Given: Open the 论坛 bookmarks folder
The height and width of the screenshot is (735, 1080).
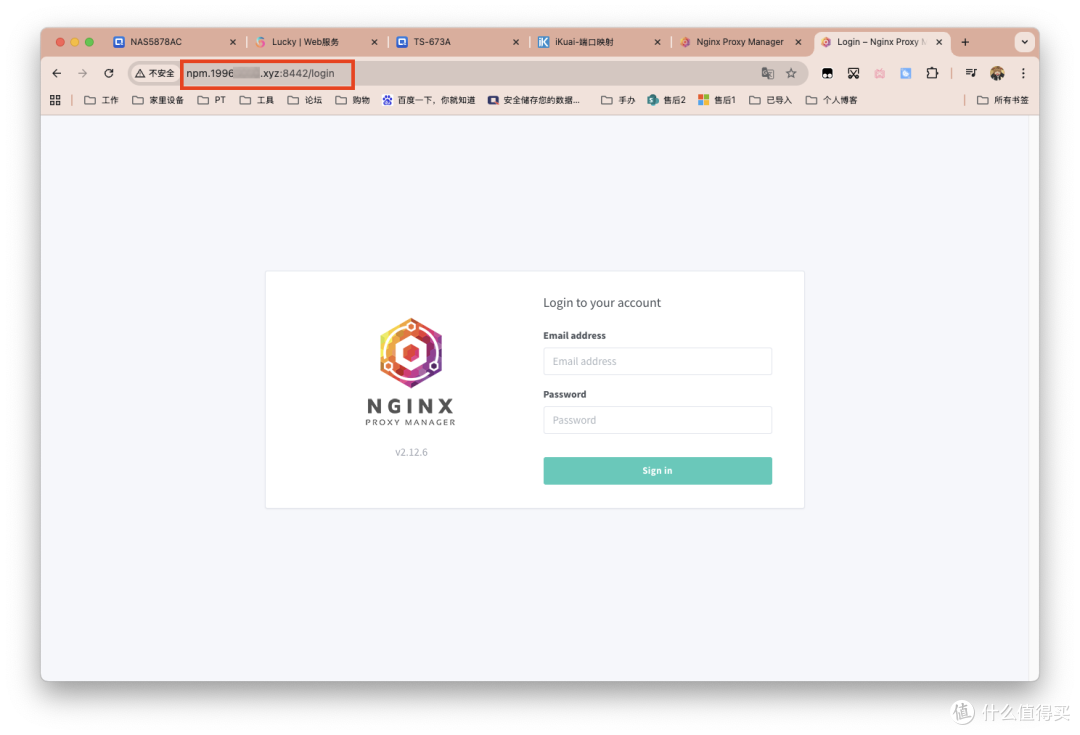Looking at the screenshot, I should (304, 100).
